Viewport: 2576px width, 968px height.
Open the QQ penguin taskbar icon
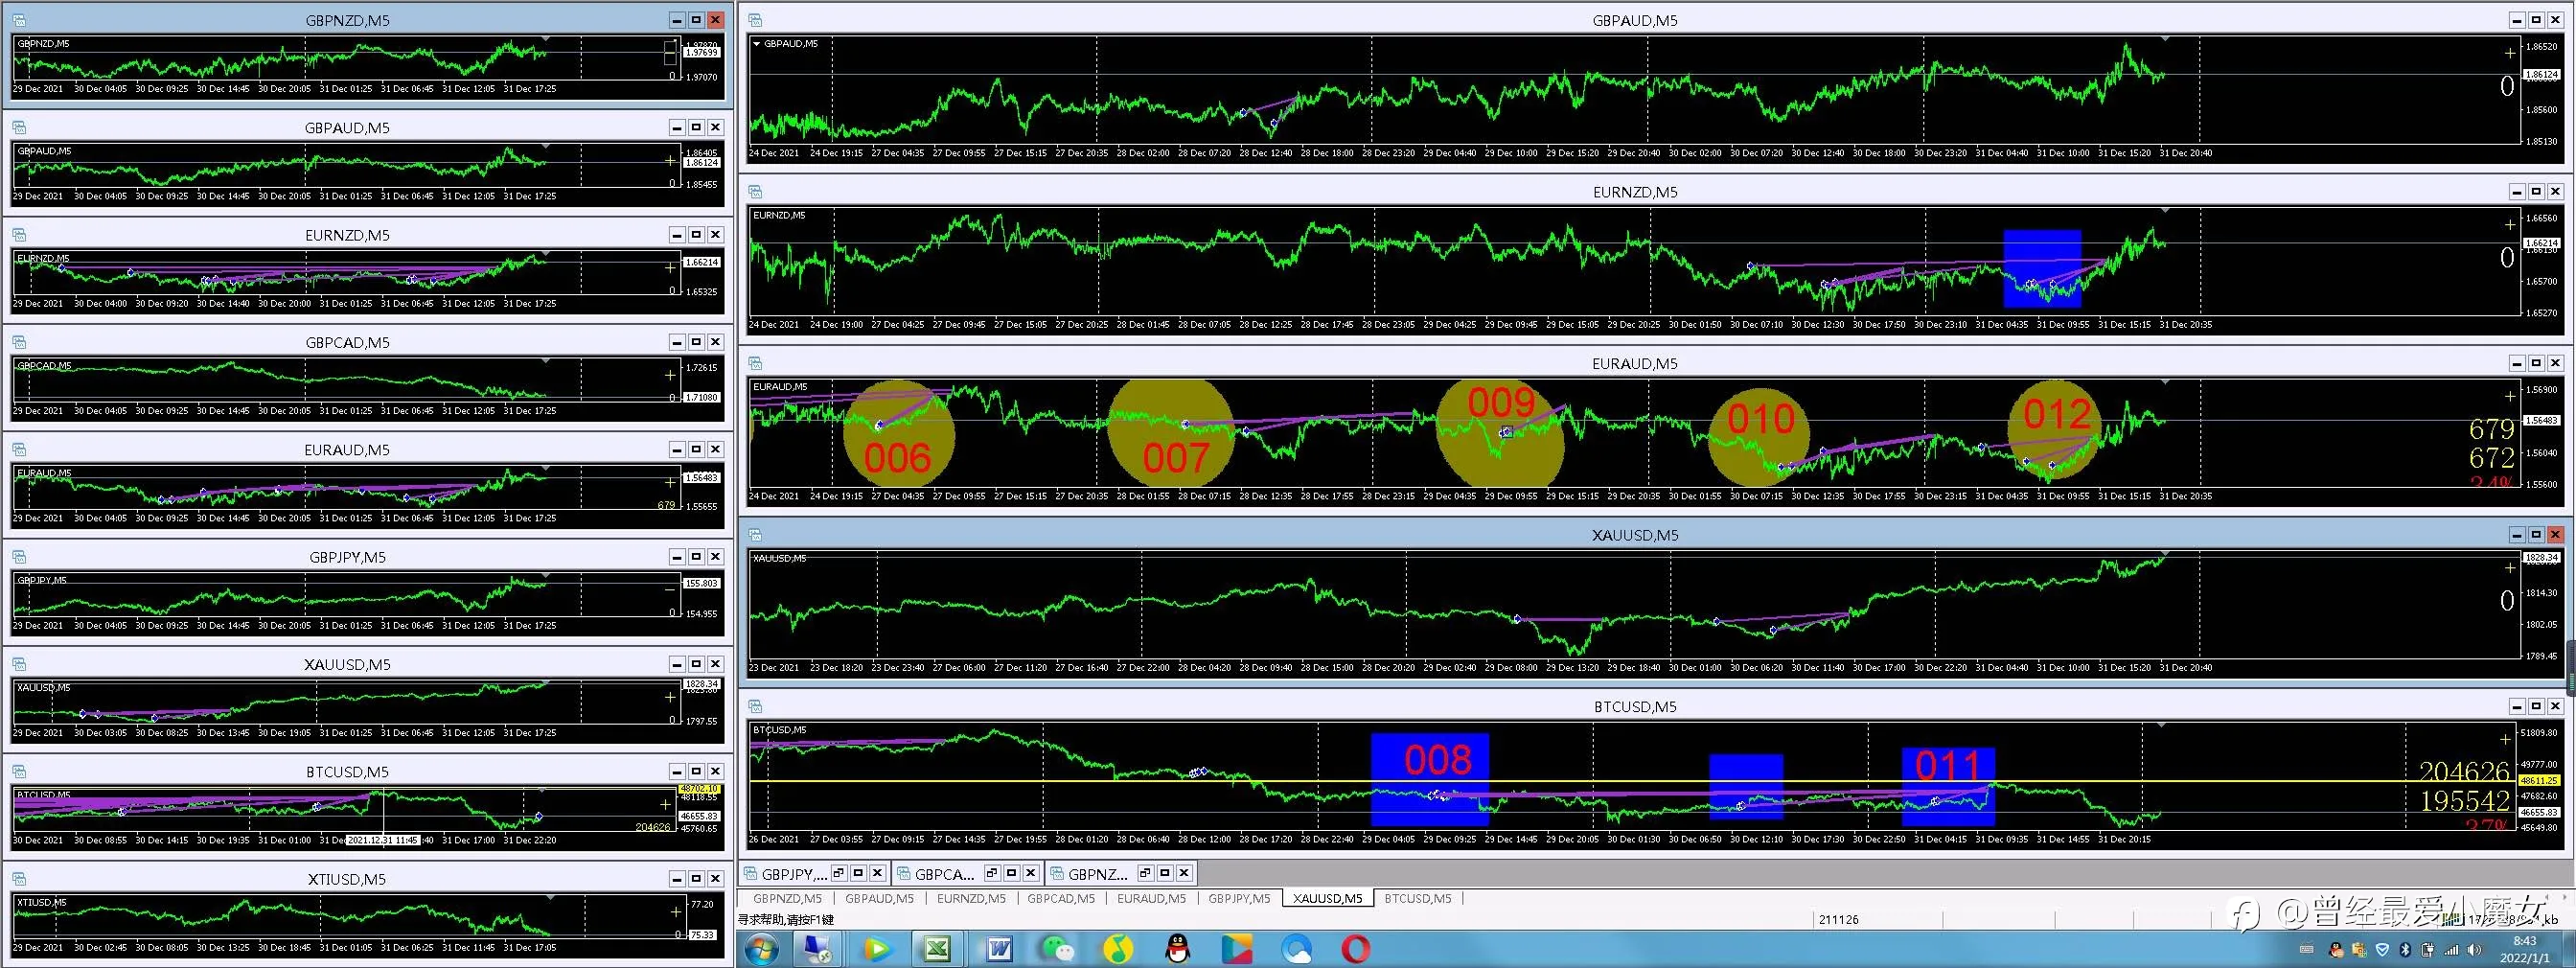tap(1178, 949)
